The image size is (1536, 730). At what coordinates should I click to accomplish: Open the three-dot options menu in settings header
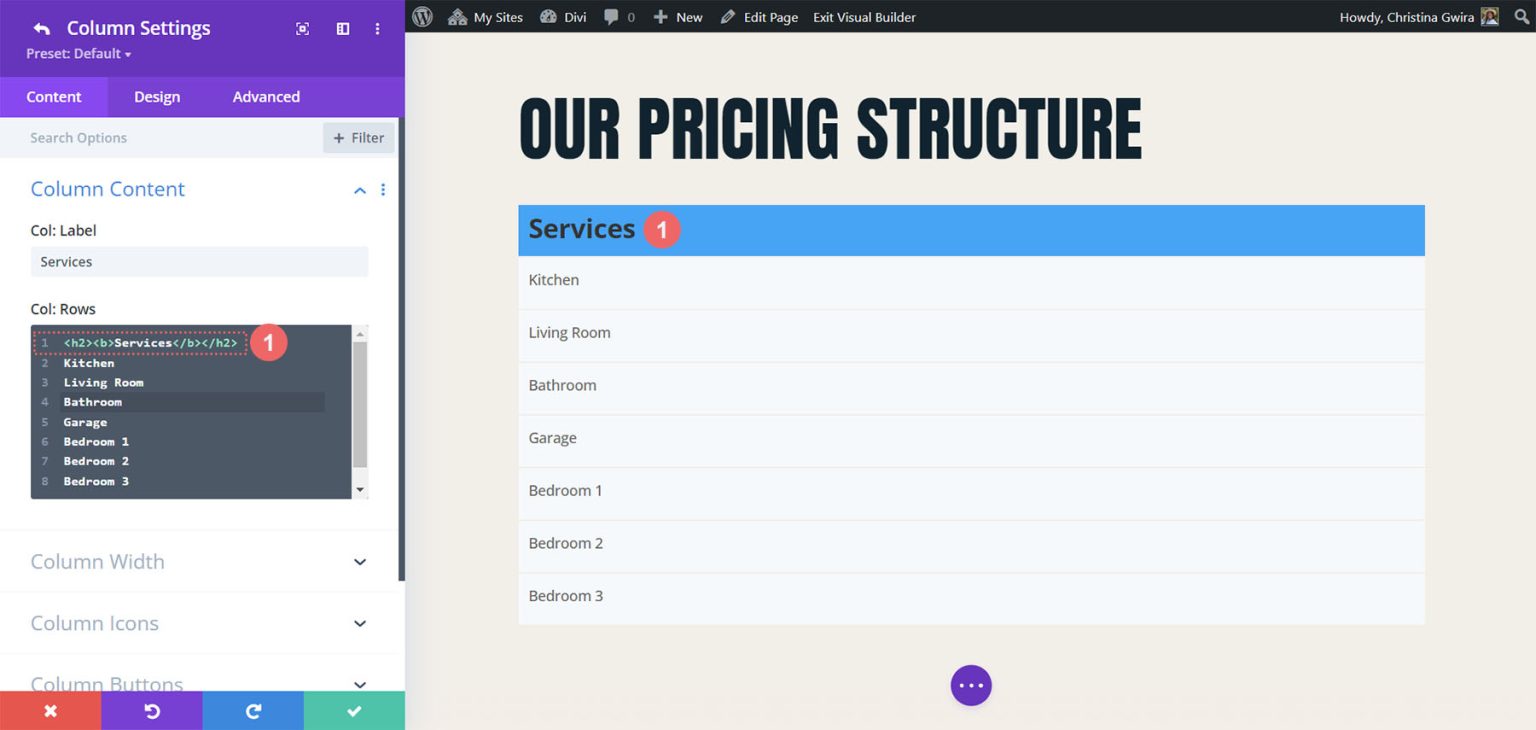point(377,29)
